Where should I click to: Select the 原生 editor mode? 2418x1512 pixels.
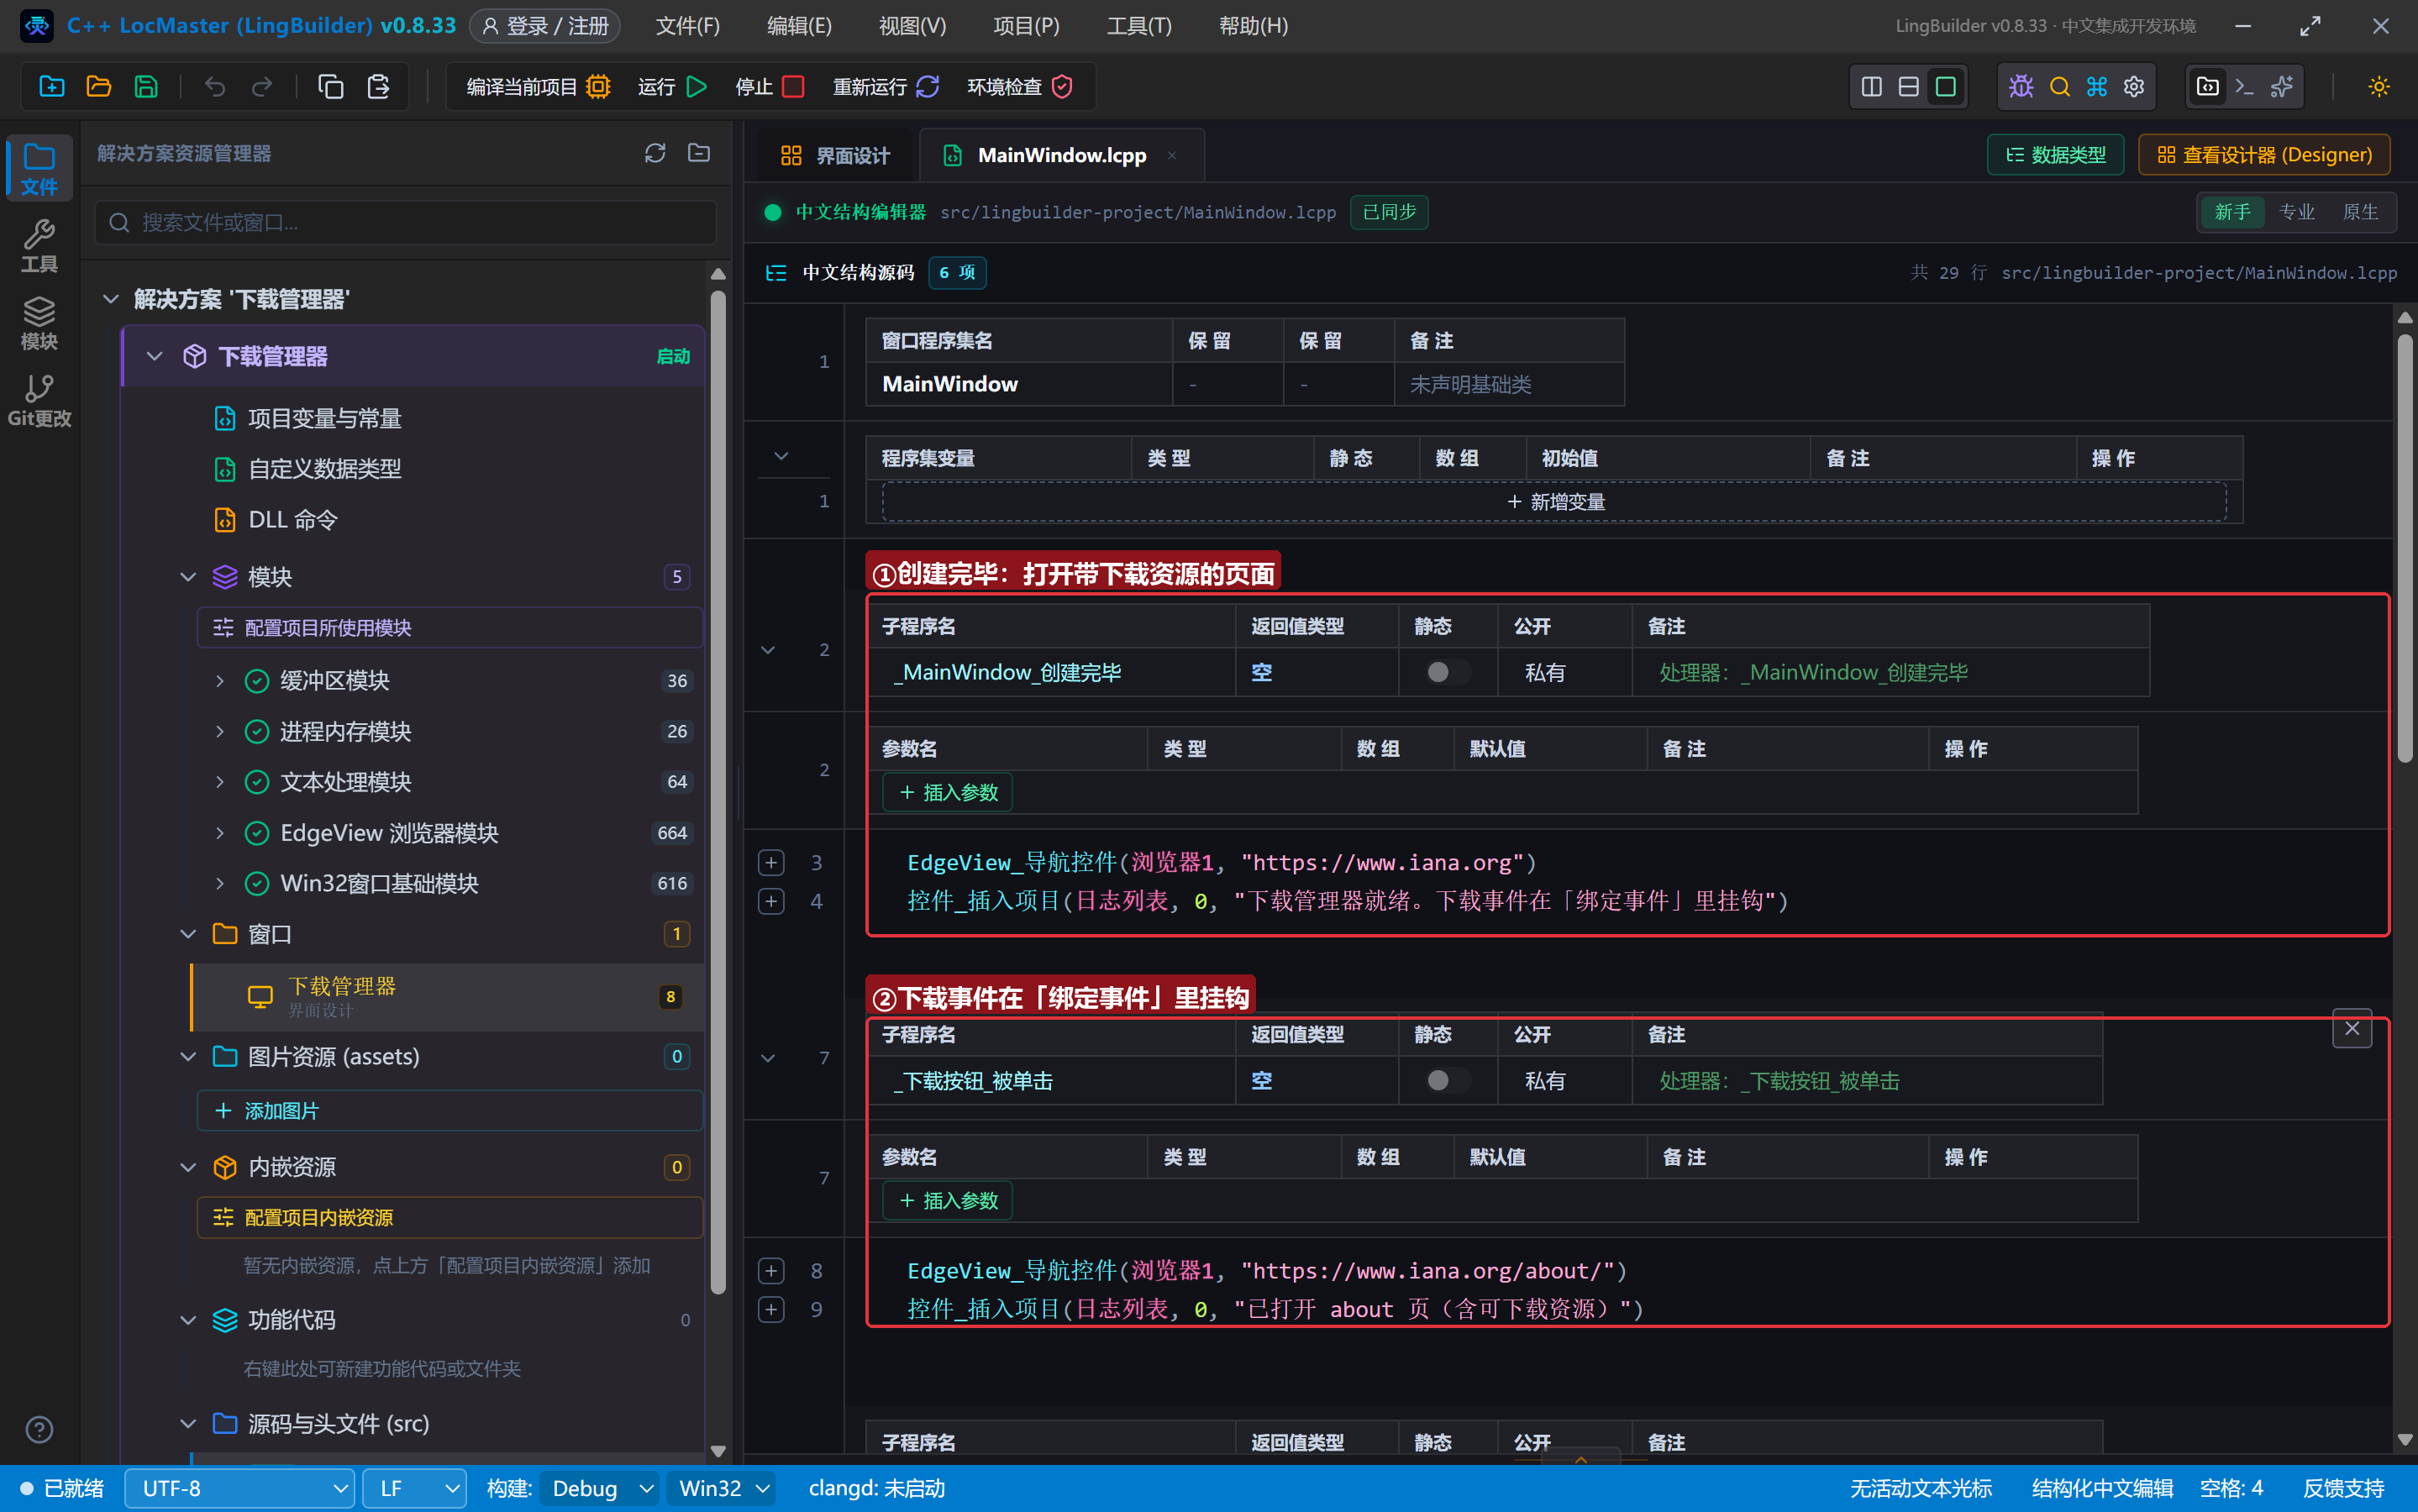tap(2360, 212)
